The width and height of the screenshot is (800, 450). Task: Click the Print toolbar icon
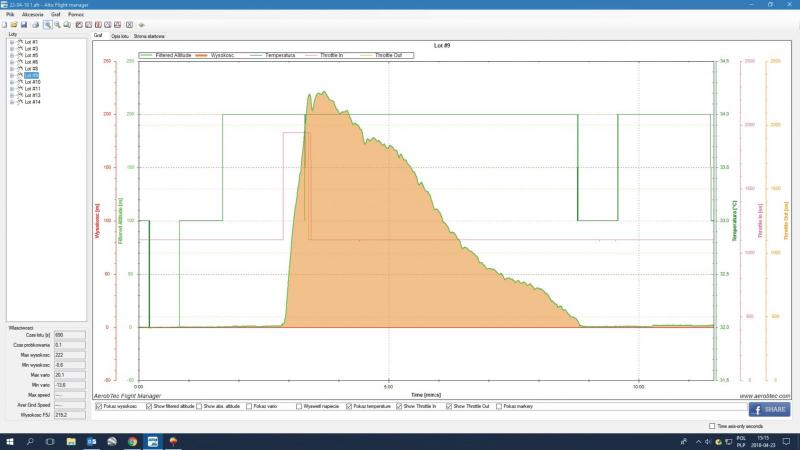(34, 24)
